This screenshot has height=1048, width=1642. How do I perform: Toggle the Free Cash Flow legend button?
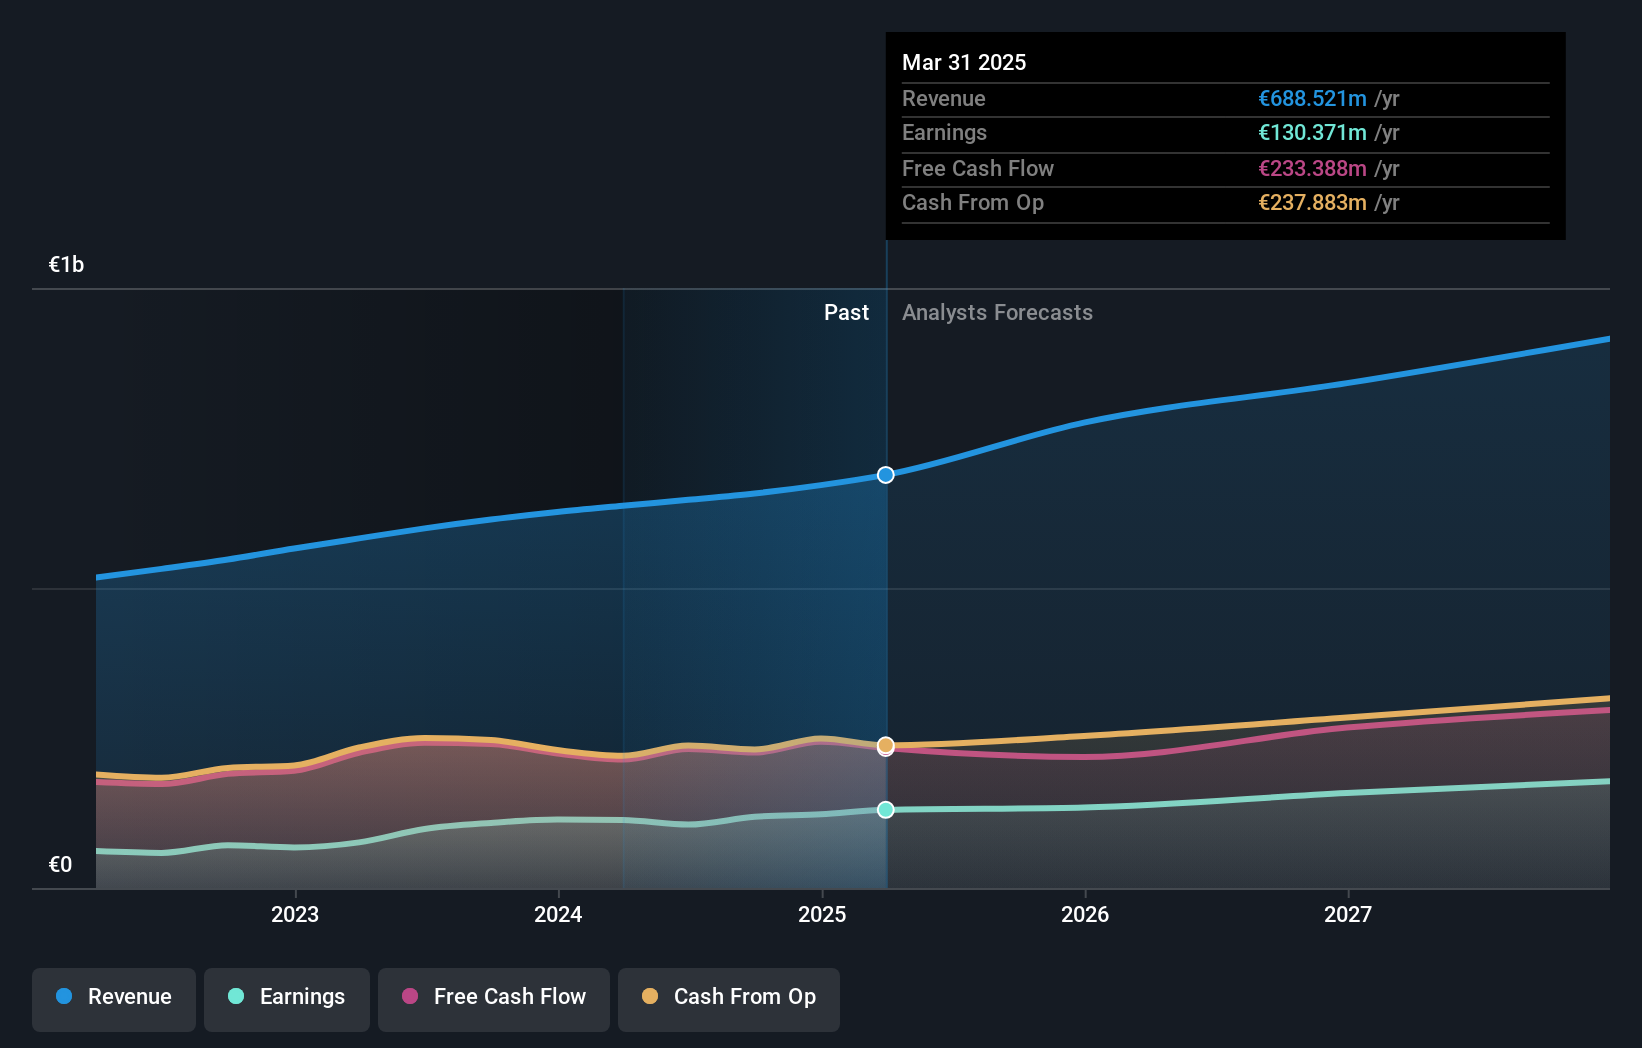click(494, 999)
